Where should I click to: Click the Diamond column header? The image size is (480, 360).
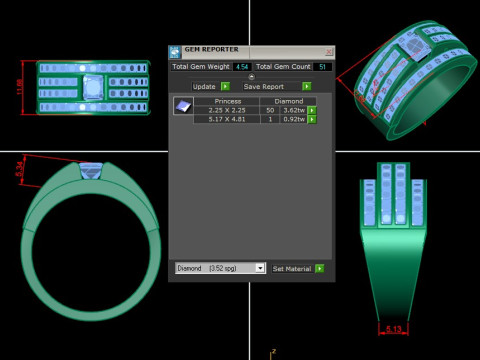tap(288, 101)
